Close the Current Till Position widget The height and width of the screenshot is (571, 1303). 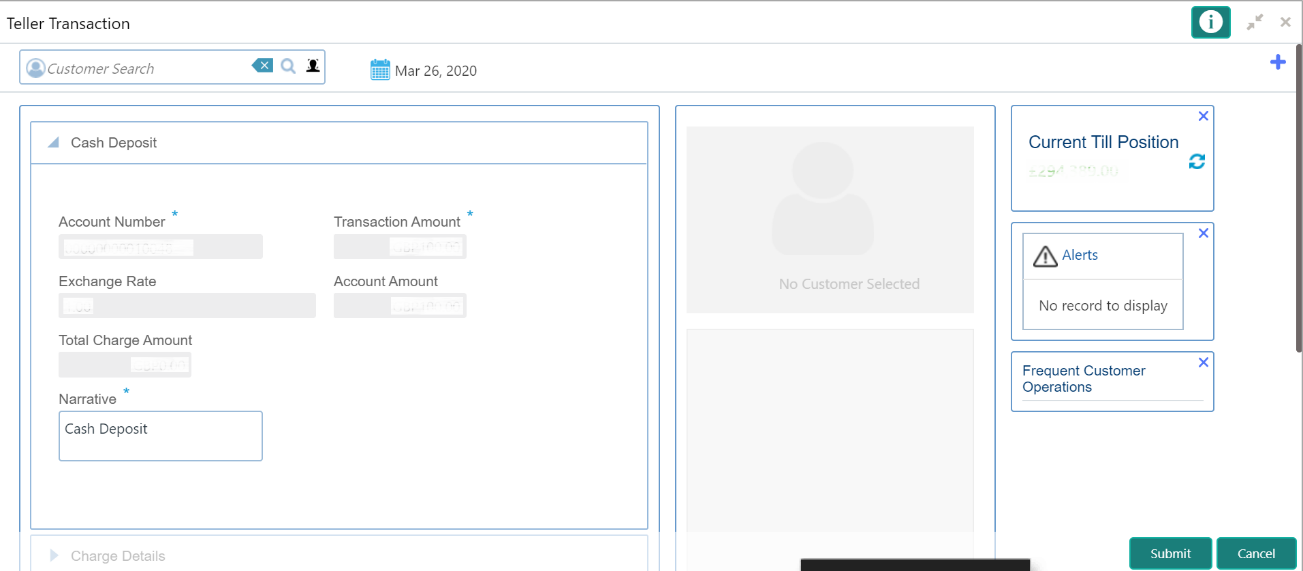coord(1203,116)
